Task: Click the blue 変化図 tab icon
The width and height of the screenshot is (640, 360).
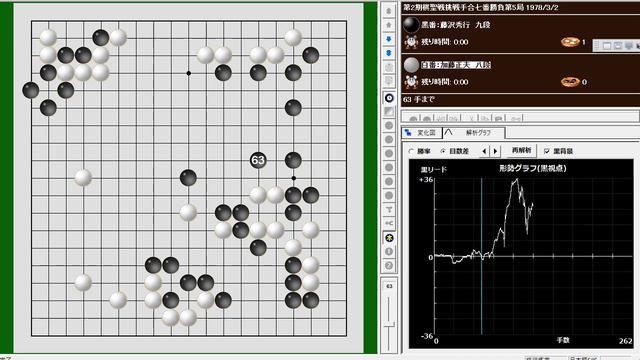Action: (408, 133)
